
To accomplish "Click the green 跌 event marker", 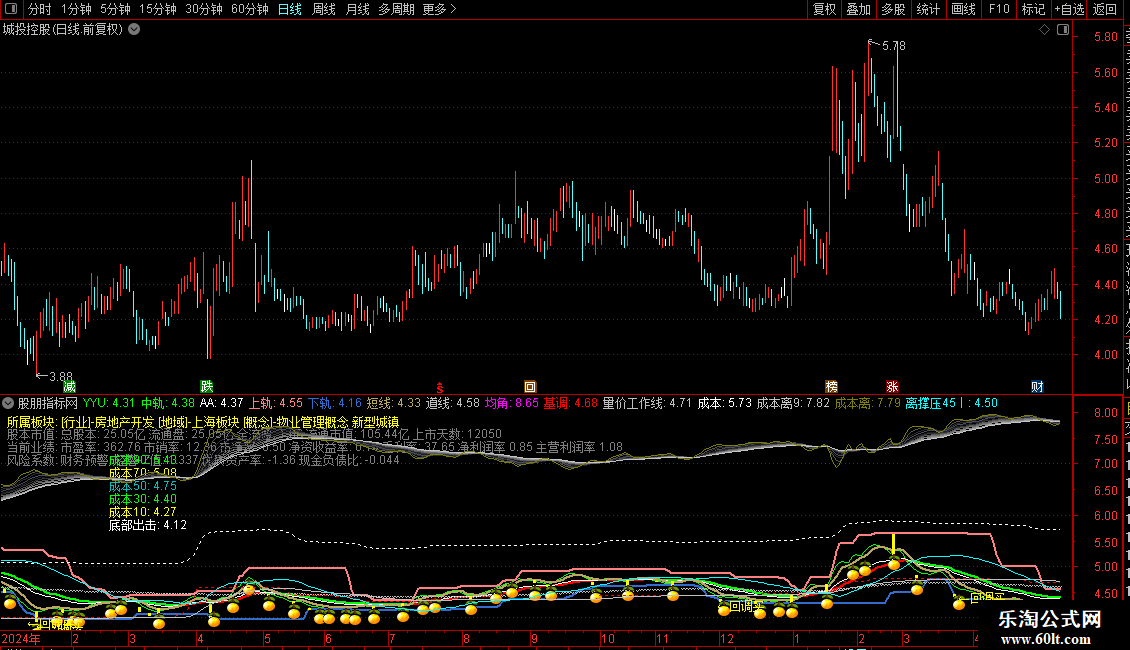I will [x=207, y=387].
